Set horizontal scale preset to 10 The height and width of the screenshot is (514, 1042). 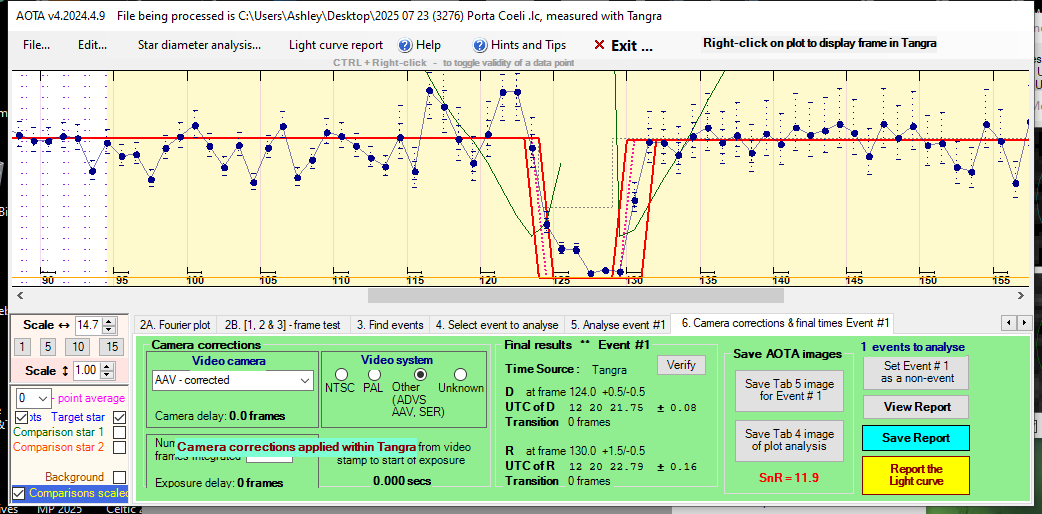tap(76, 346)
